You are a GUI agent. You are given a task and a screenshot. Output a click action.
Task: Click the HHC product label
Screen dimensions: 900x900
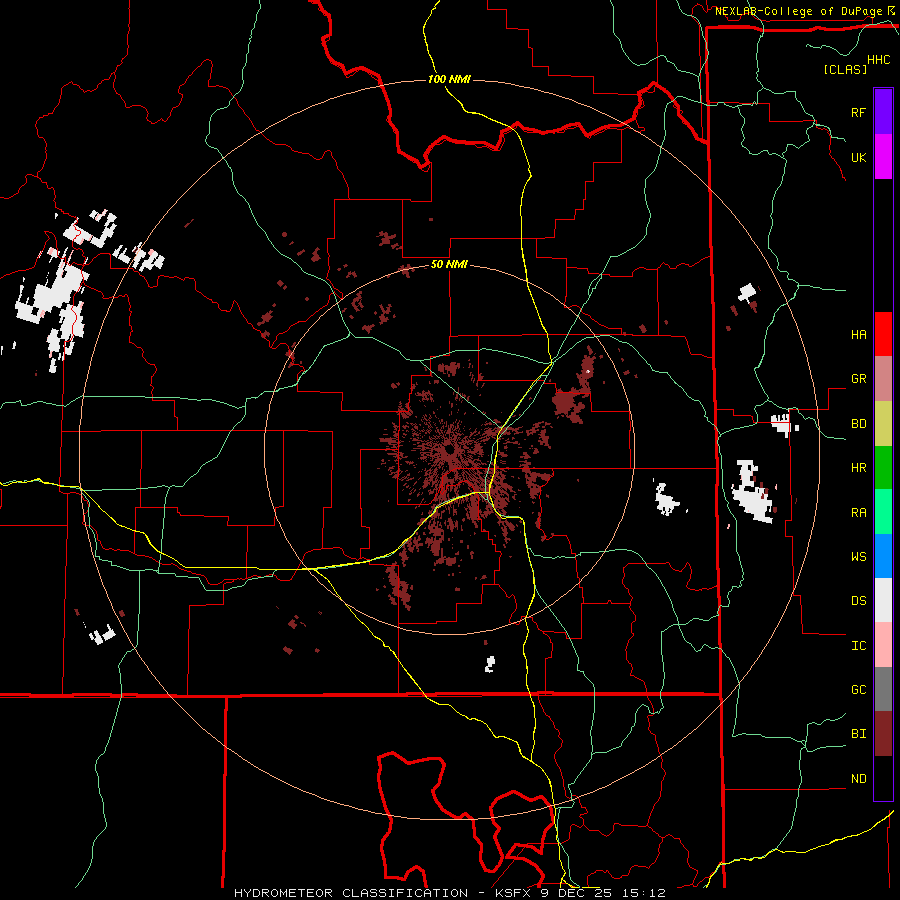pyautogui.click(x=879, y=60)
